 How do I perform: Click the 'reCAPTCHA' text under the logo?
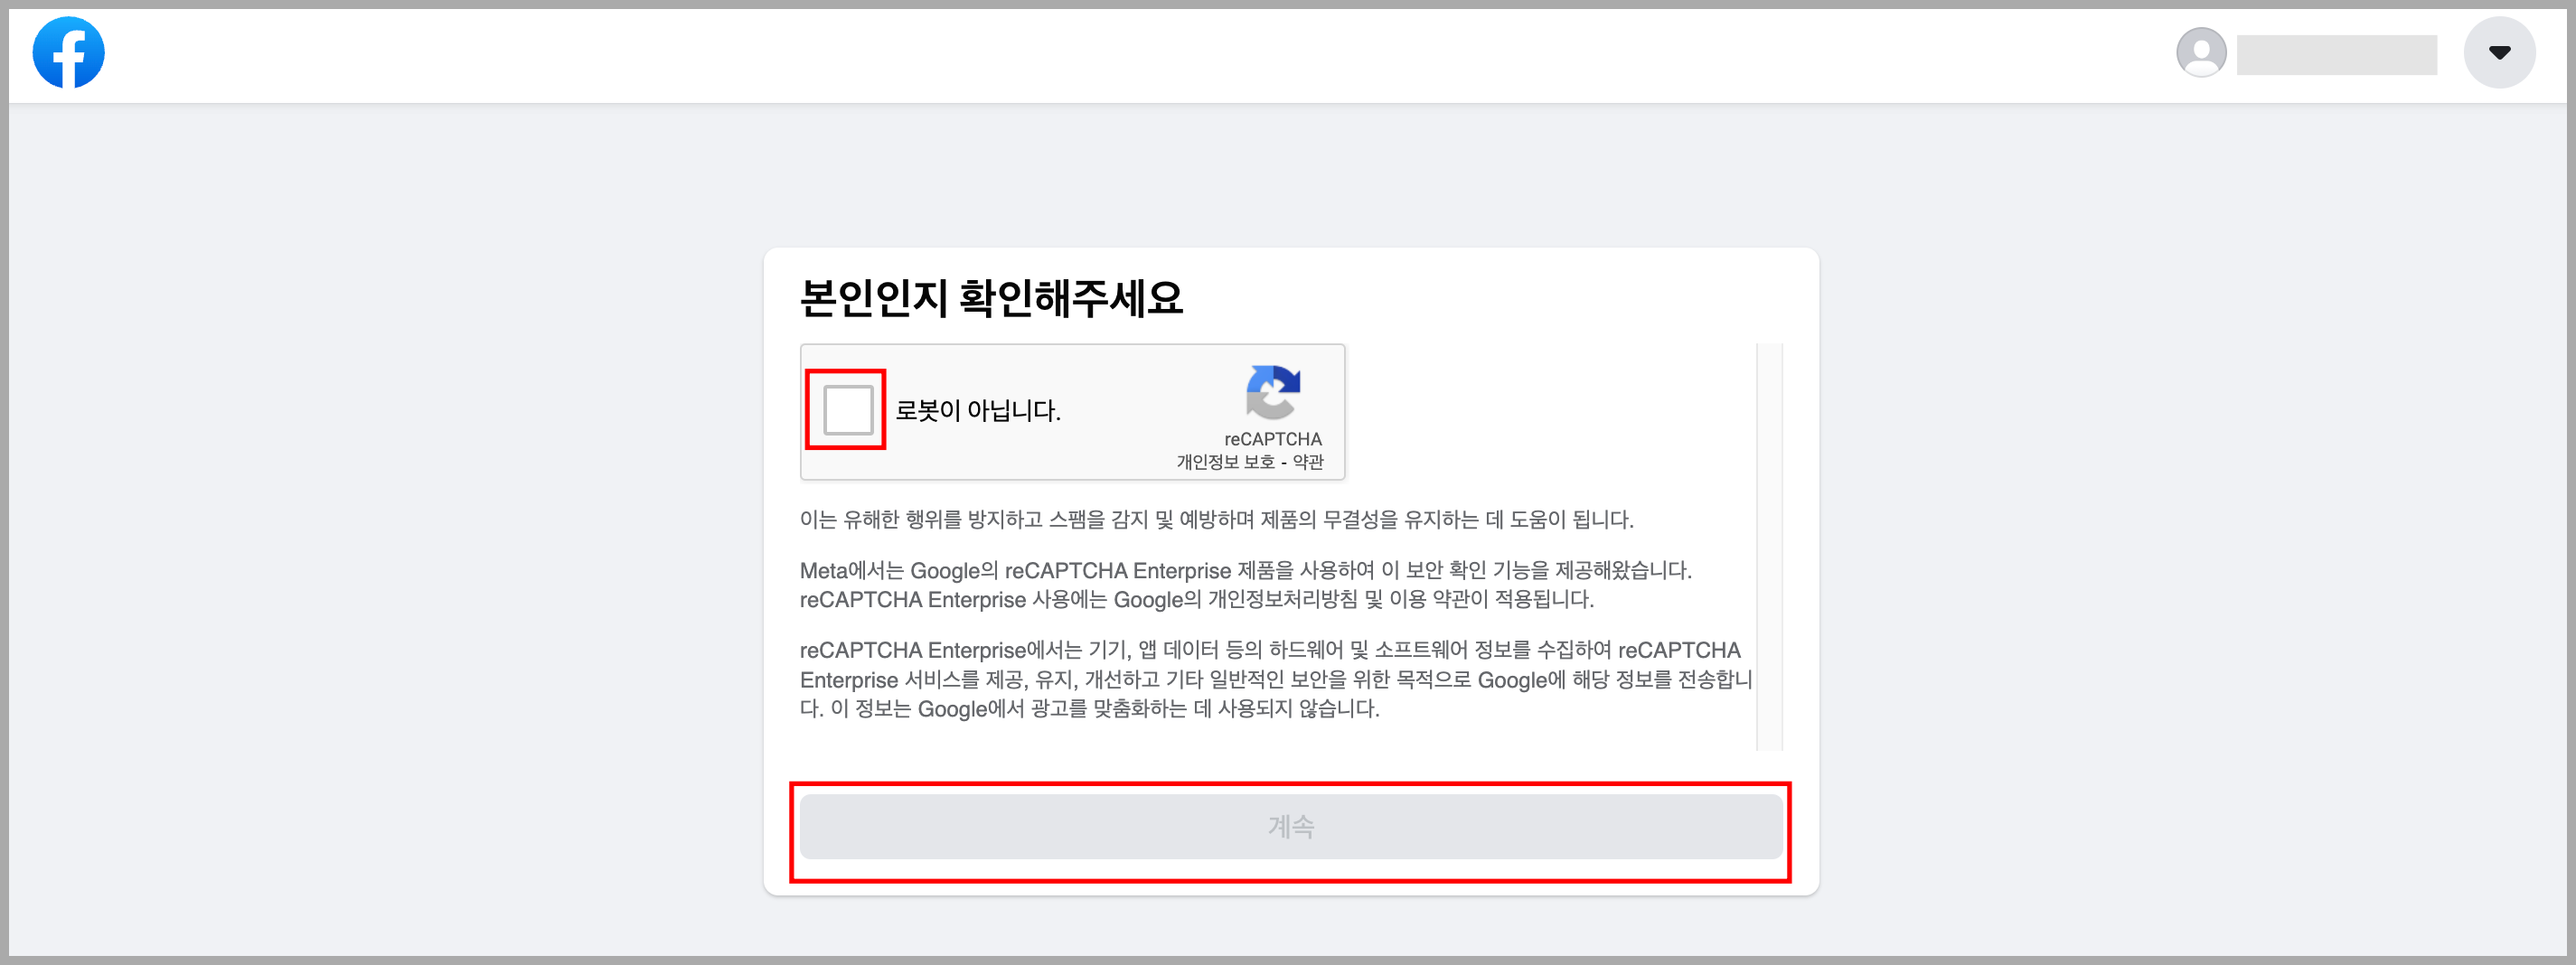(1272, 439)
